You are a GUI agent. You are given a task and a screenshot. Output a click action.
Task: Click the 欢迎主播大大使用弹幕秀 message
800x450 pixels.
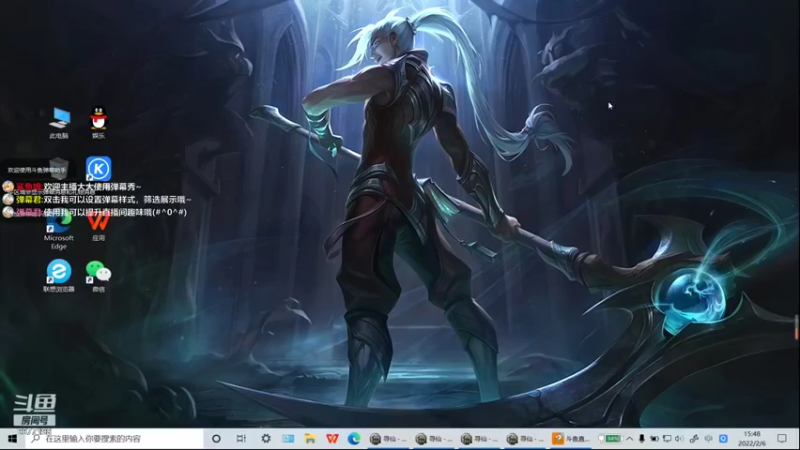pyautogui.click(x=92, y=187)
